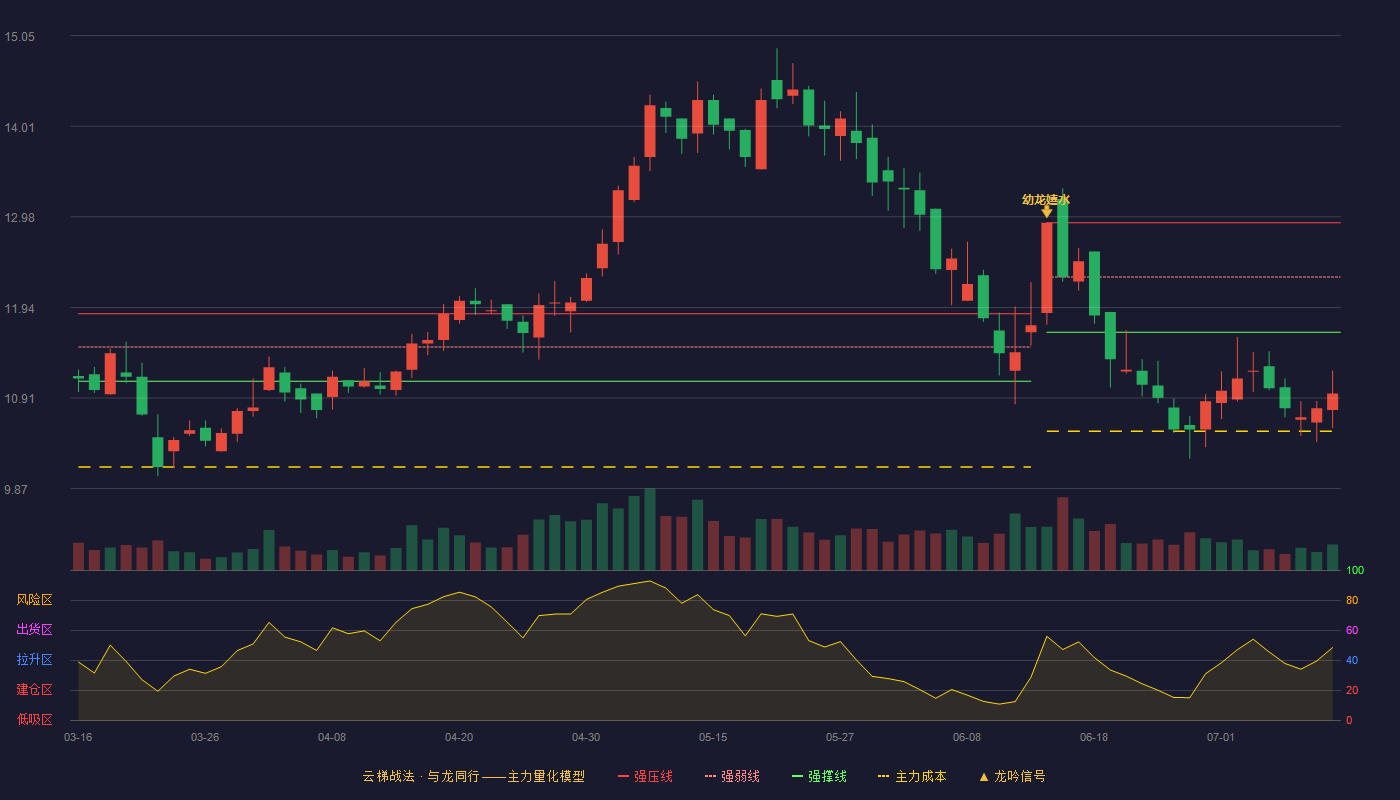
Task: Click the 05-15 date label
Action: (x=713, y=737)
